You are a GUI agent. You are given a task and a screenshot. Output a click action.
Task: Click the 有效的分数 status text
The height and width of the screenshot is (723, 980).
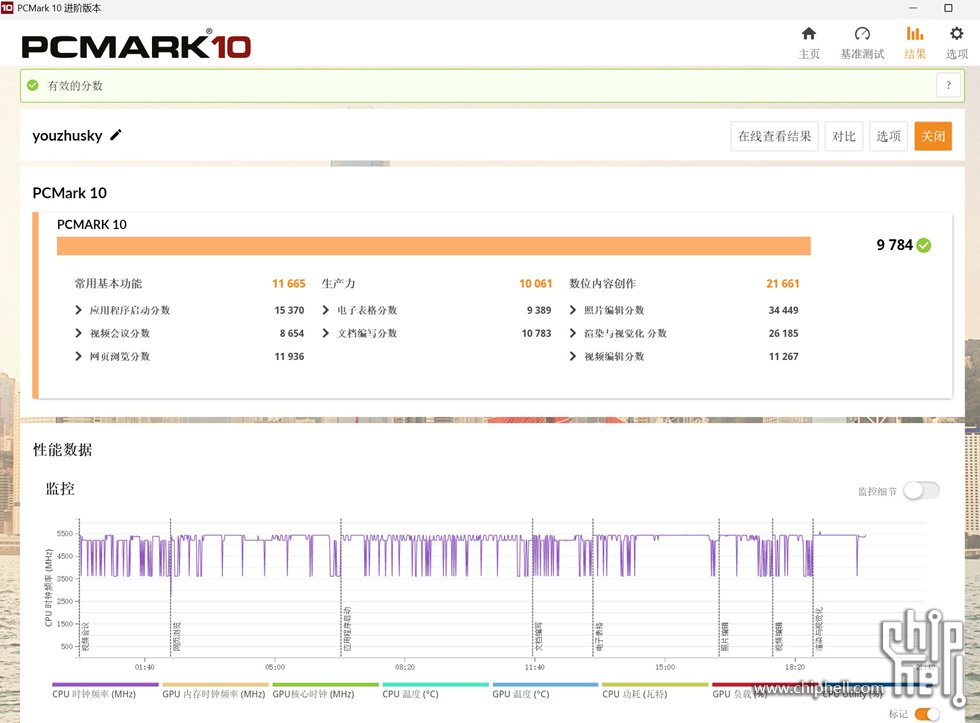[x=75, y=86]
